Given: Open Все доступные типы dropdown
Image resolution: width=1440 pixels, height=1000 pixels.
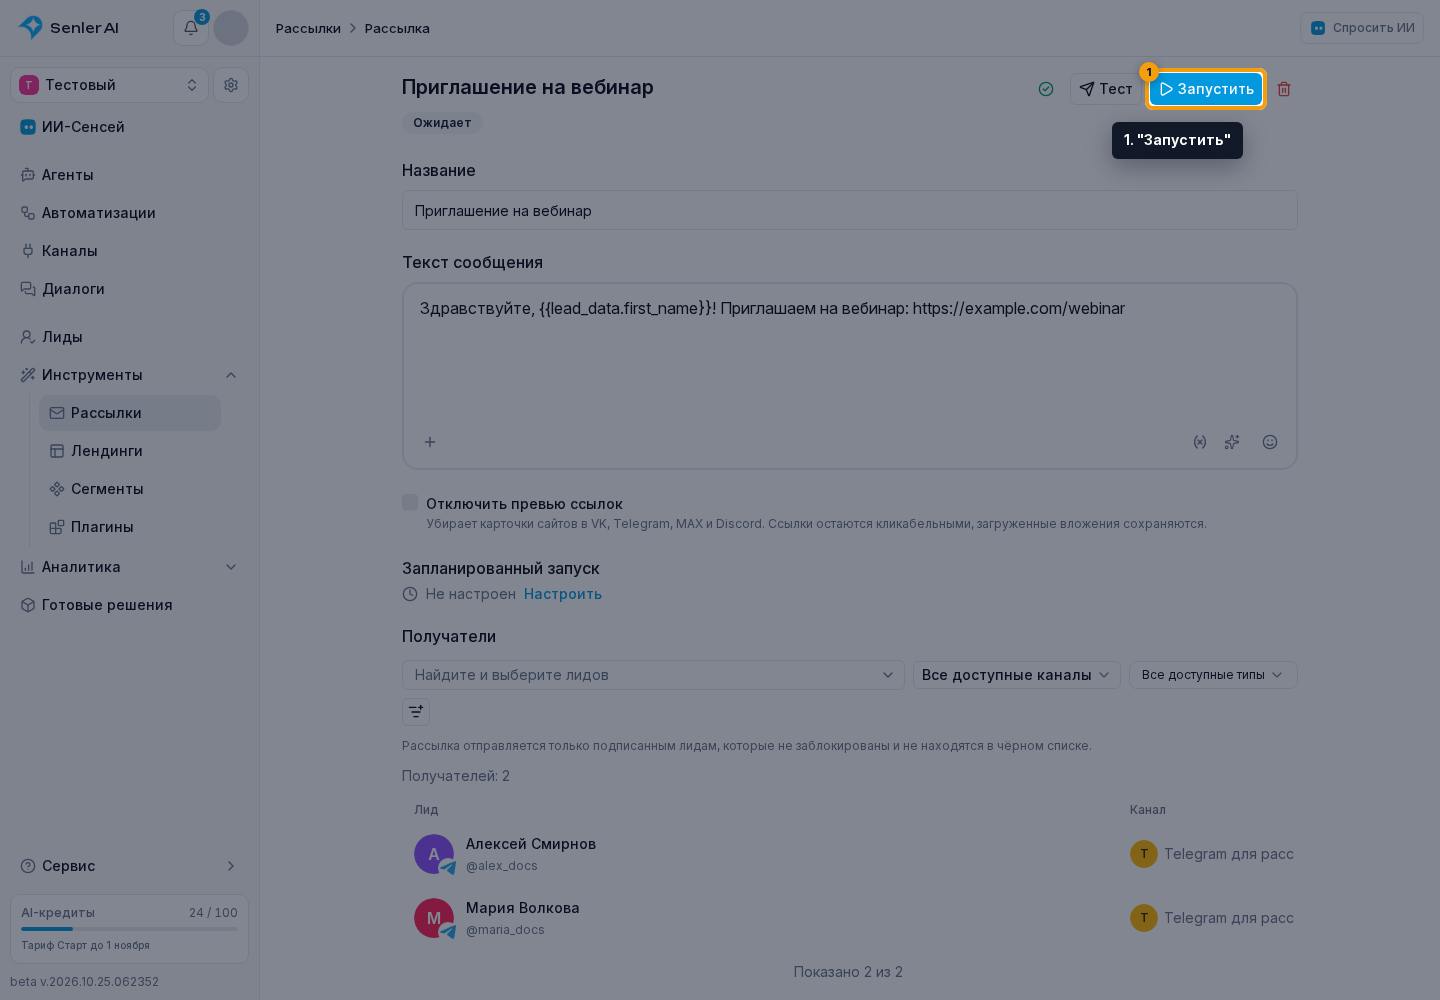Looking at the screenshot, I should coord(1213,675).
